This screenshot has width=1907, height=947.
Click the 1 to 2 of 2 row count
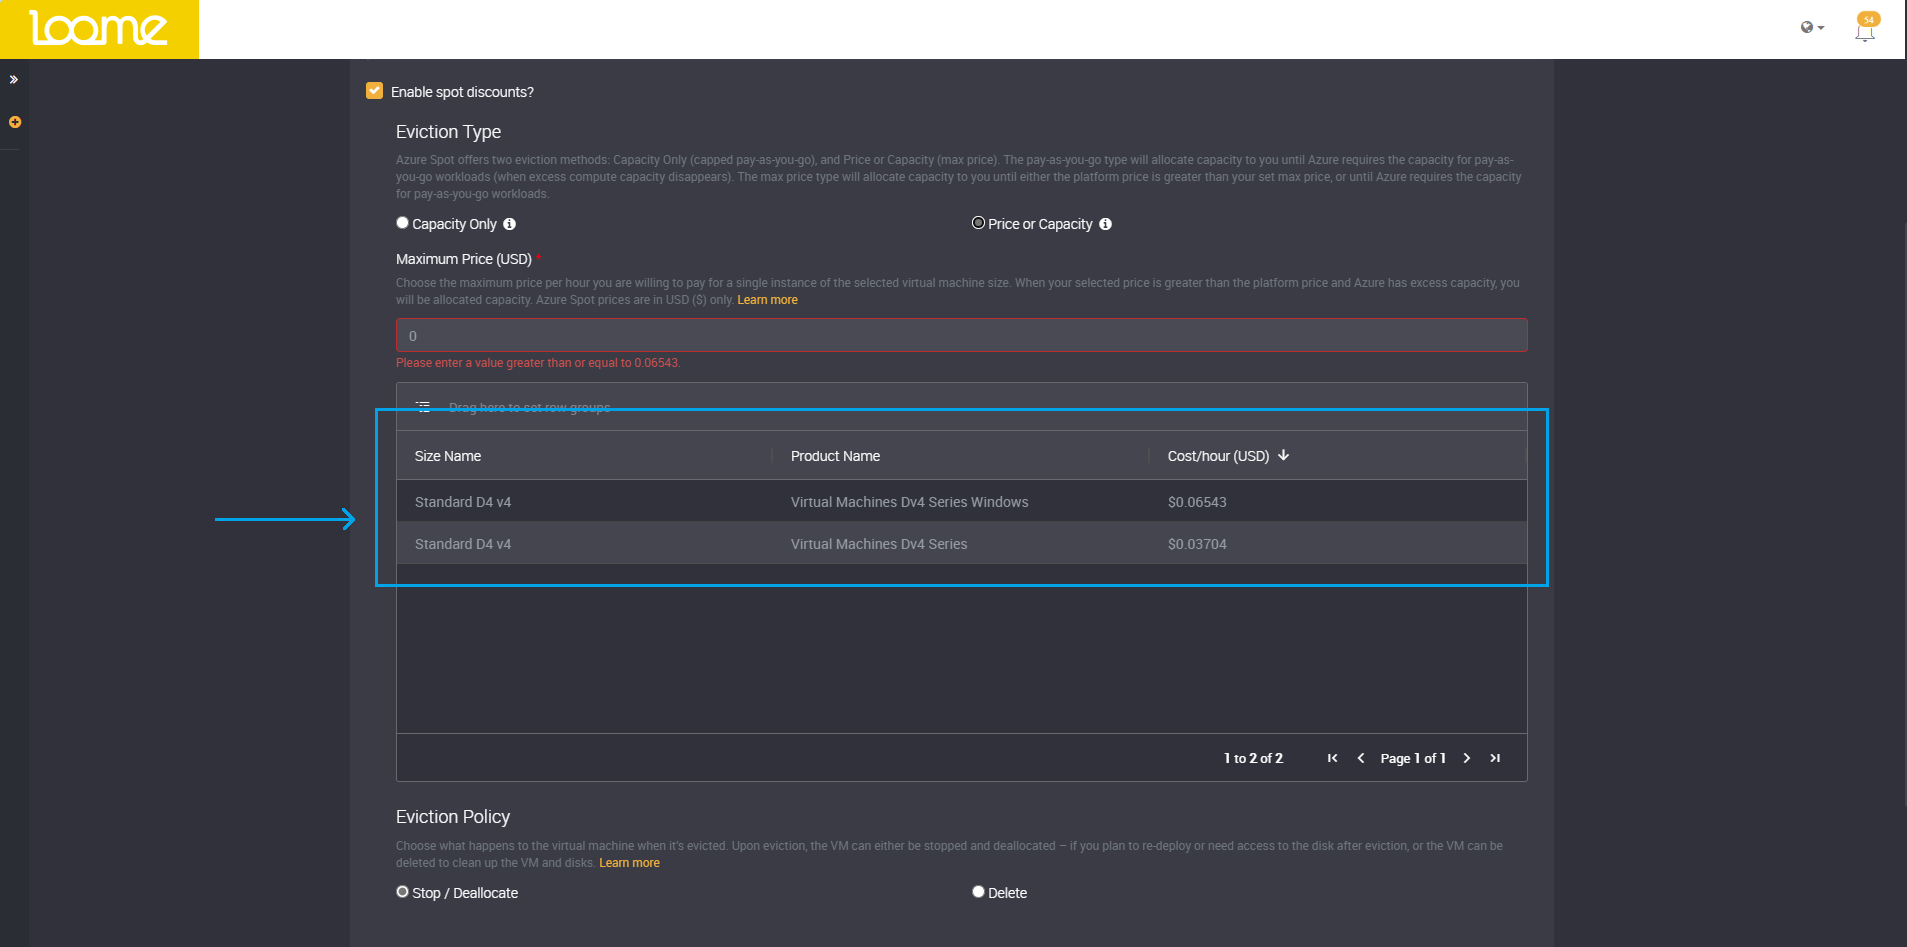(1253, 758)
